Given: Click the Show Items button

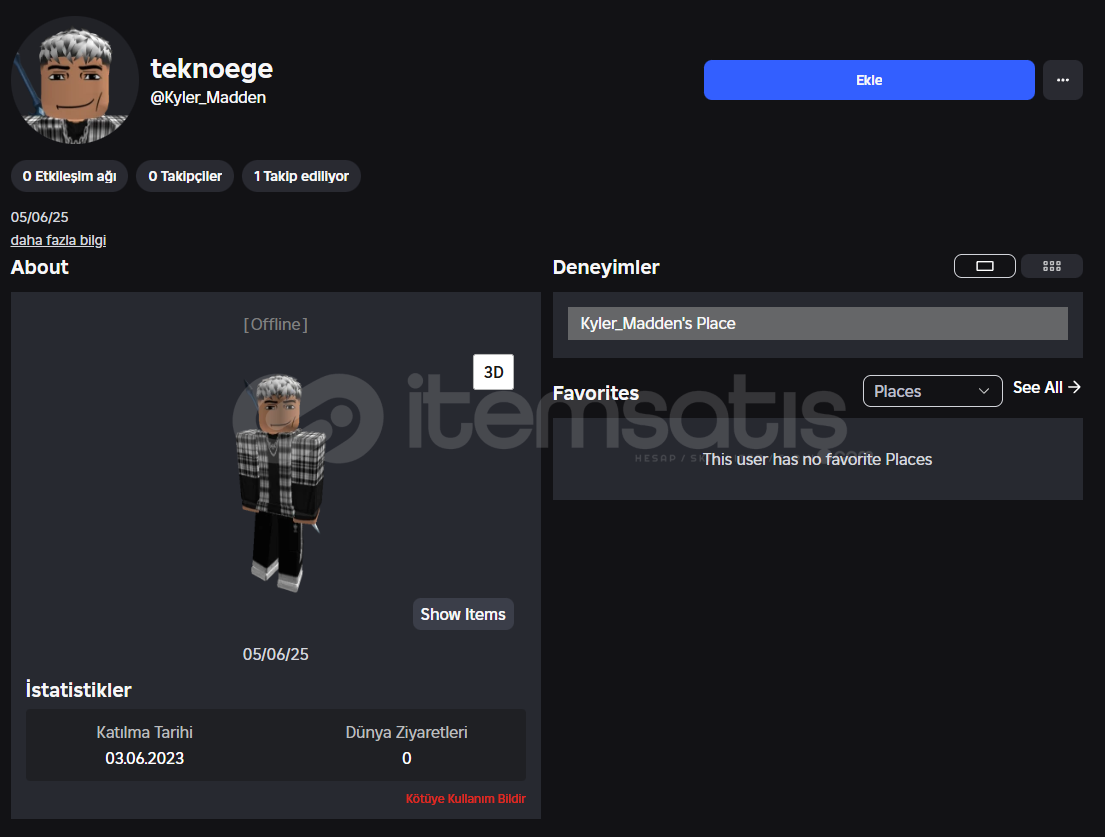Looking at the screenshot, I should [x=463, y=614].
